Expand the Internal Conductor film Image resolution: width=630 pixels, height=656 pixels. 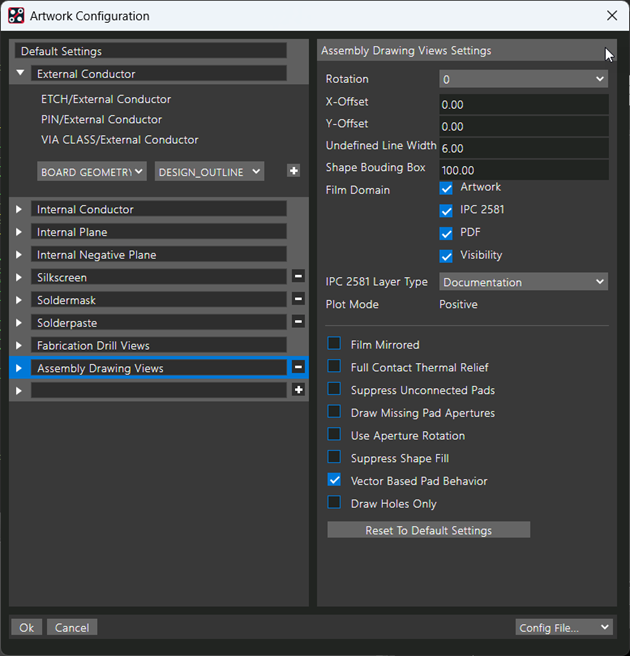19,209
